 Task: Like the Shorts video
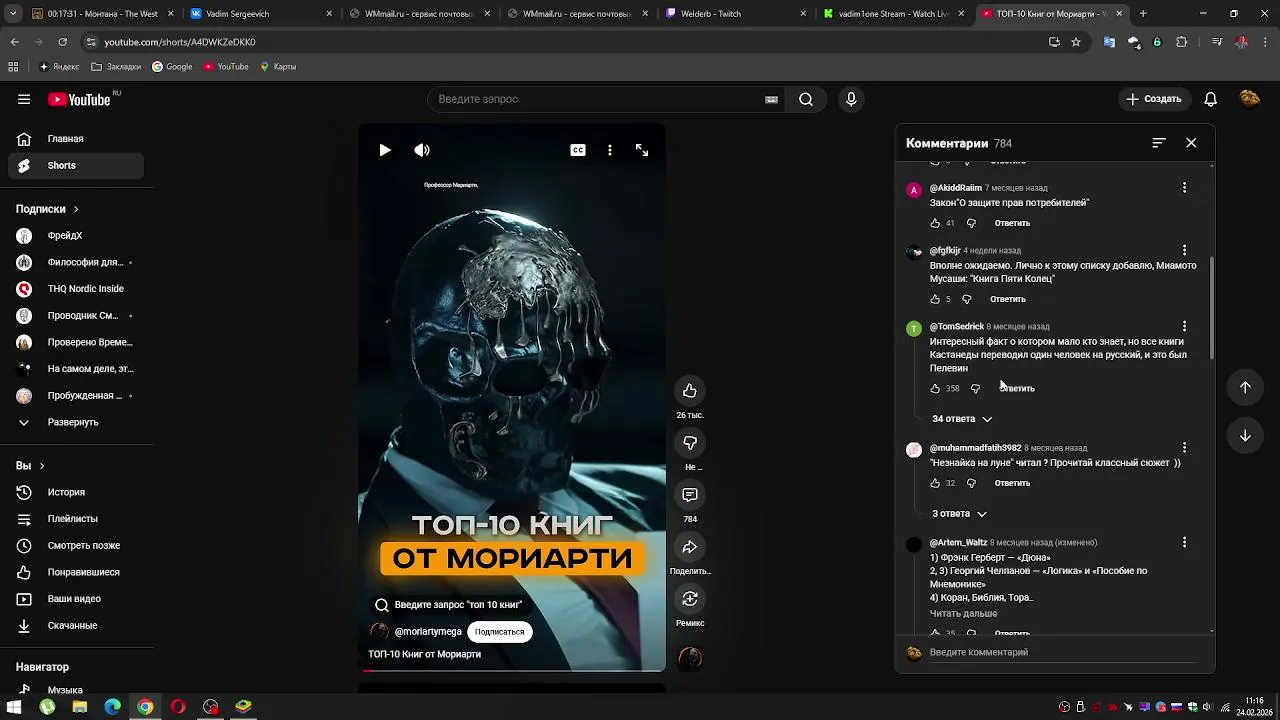tap(690, 390)
